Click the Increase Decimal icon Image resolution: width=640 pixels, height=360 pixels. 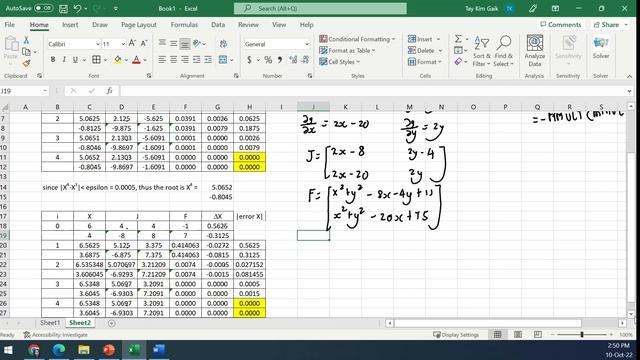pos(293,60)
